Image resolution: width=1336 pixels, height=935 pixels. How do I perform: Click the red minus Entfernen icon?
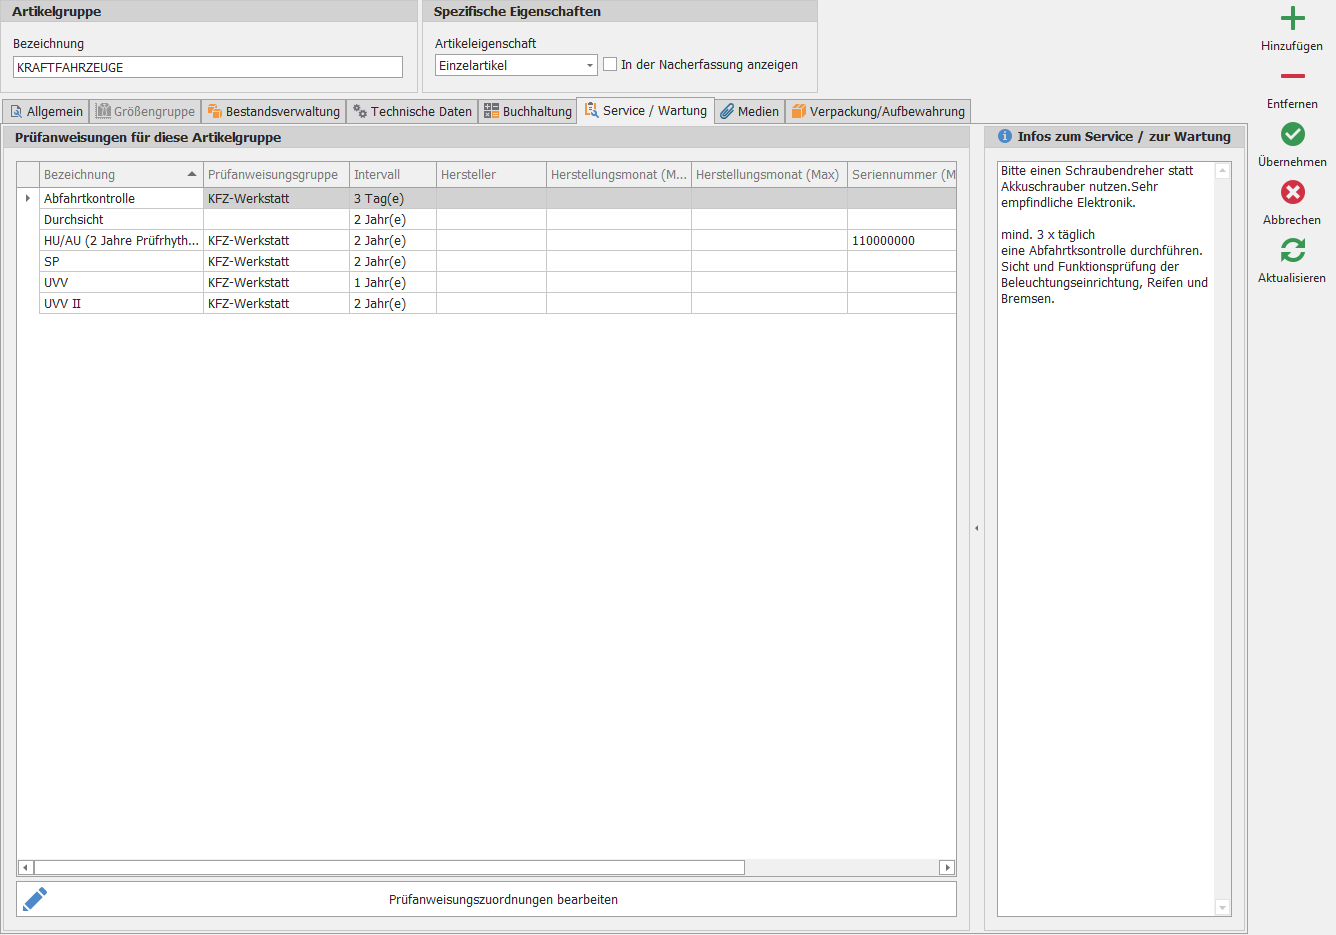[1292, 77]
